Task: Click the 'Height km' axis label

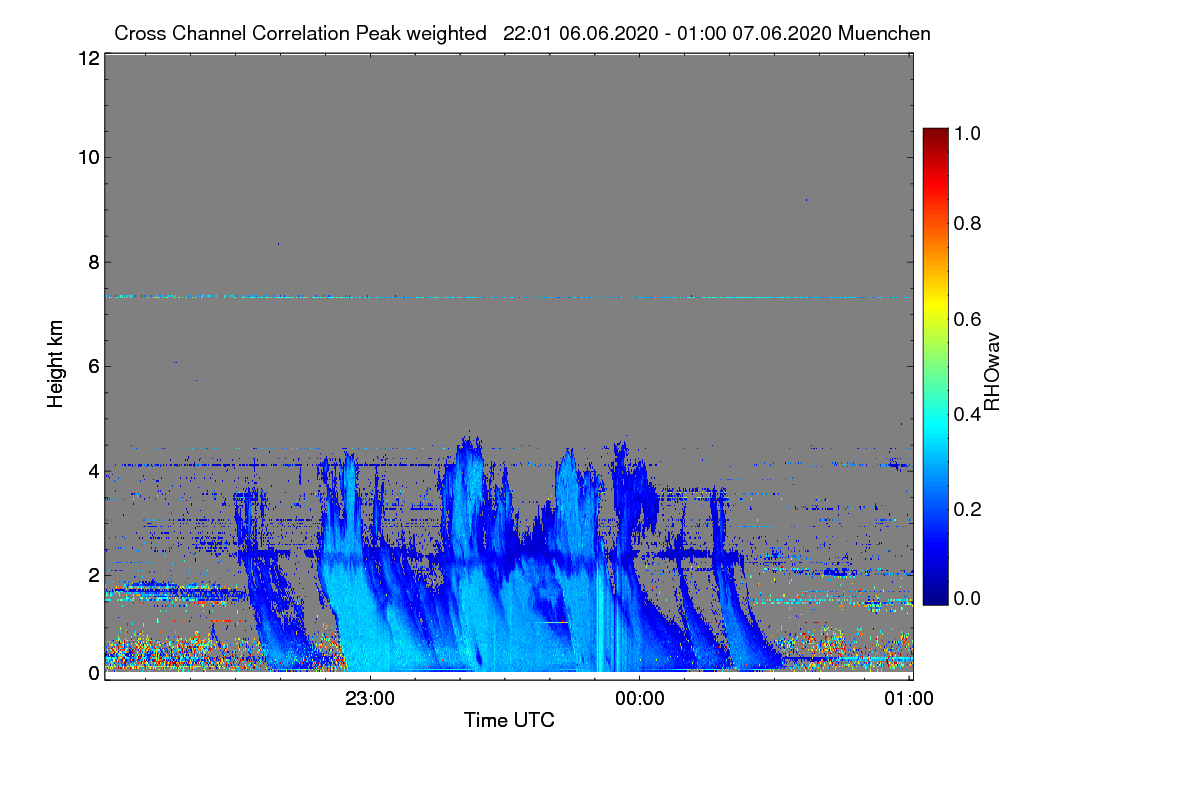Action: [55, 364]
